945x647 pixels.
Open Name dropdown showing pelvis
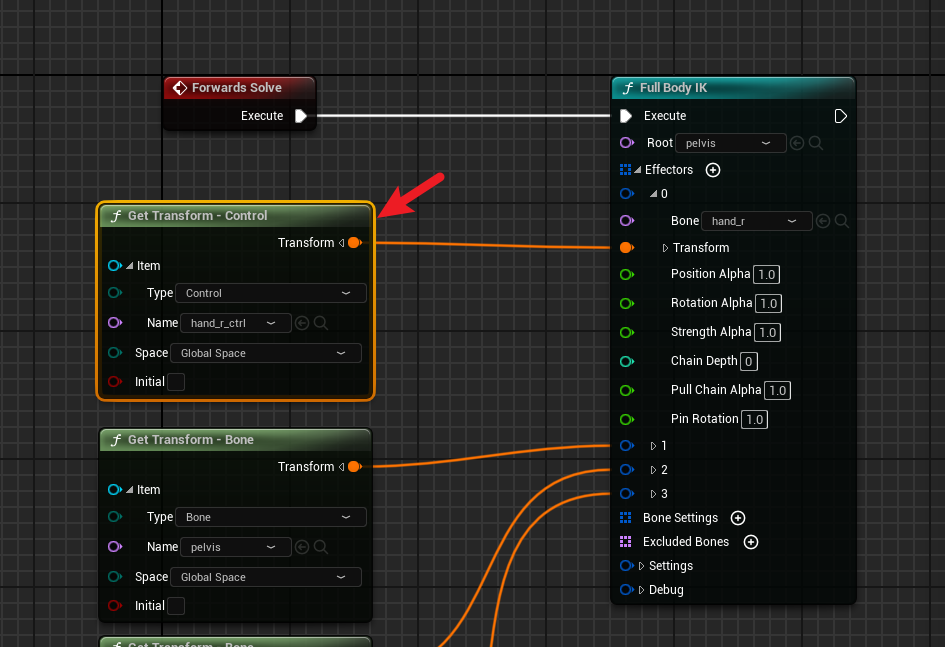(x=236, y=548)
